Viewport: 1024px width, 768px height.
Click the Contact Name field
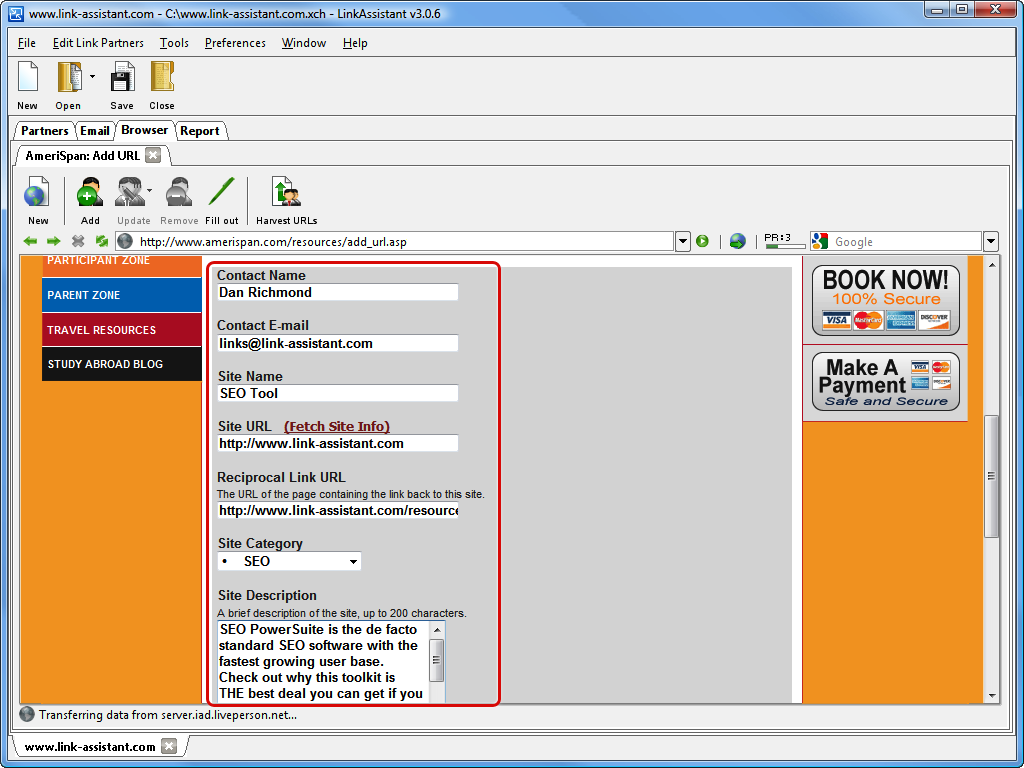point(338,293)
